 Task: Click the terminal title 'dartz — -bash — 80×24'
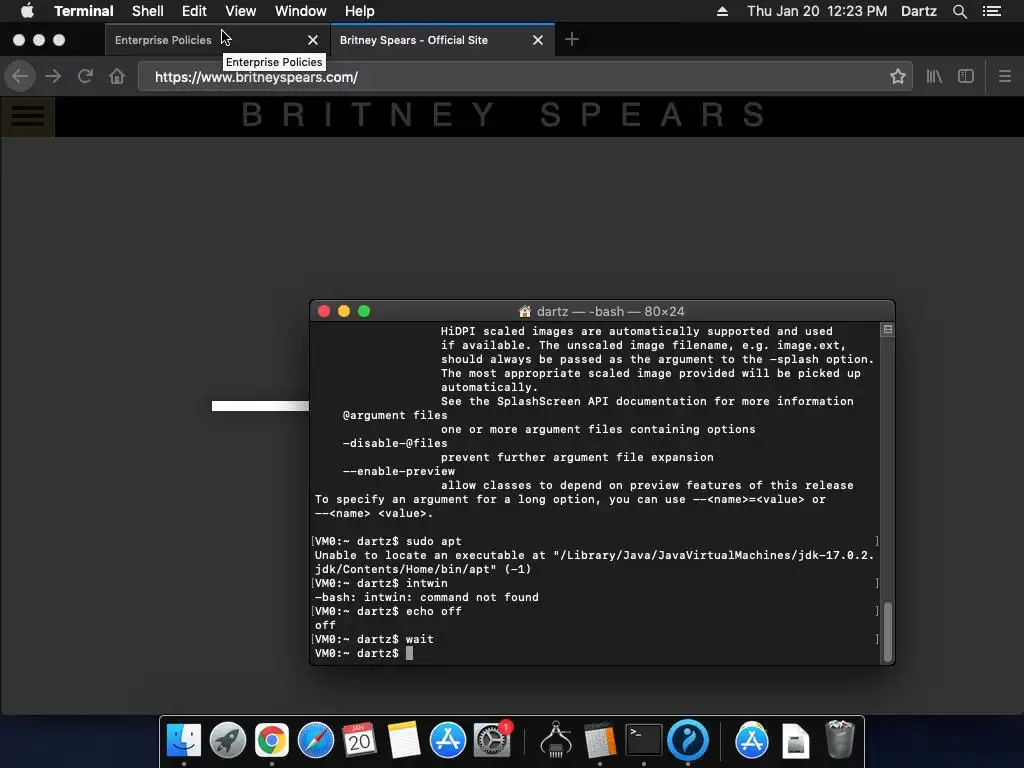tap(610, 312)
